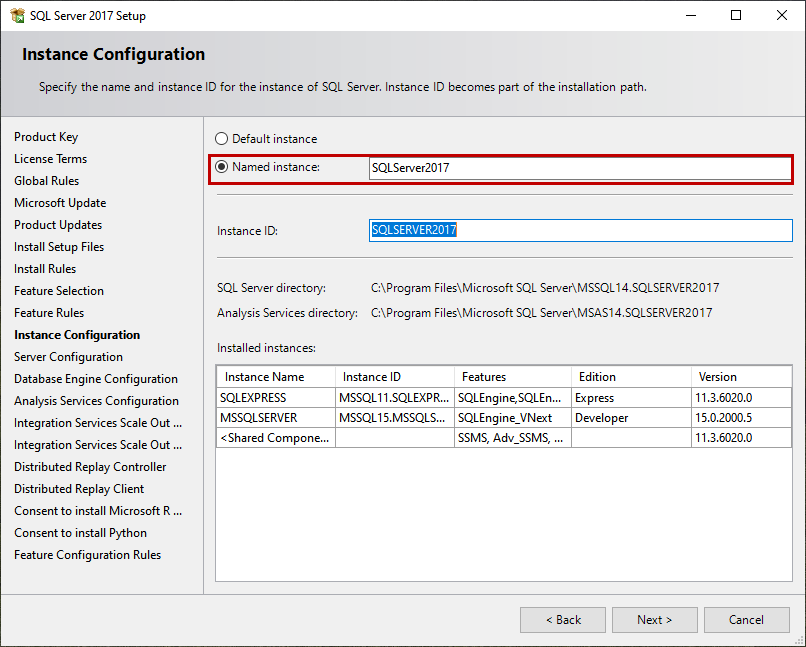
Task: Select the Shared Components row
Action: 274,438
